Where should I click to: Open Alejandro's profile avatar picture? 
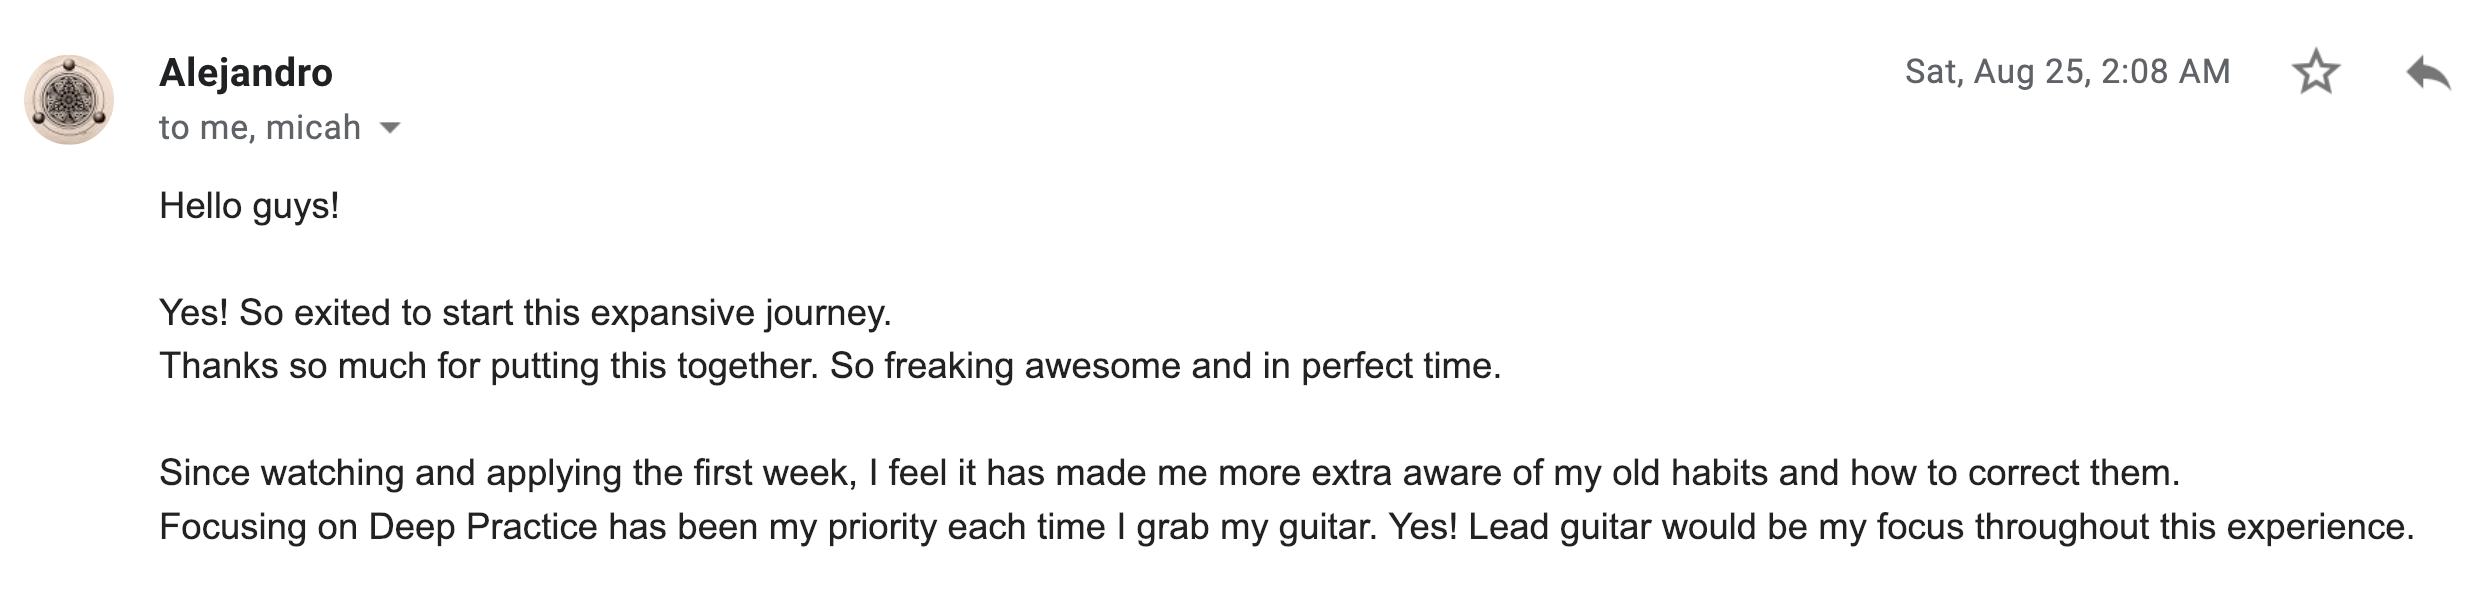[x=69, y=100]
